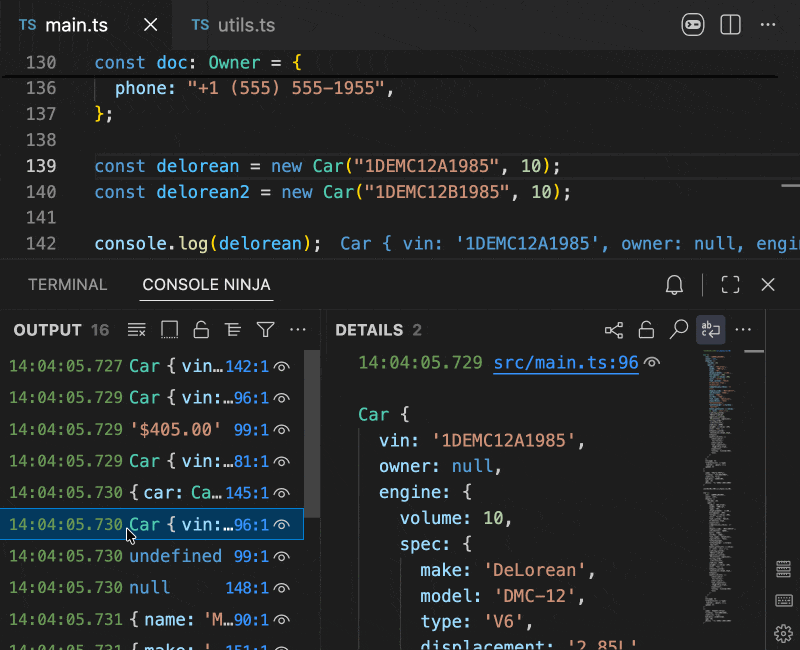Click the group entries icon in Output

(x=233, y=330)
